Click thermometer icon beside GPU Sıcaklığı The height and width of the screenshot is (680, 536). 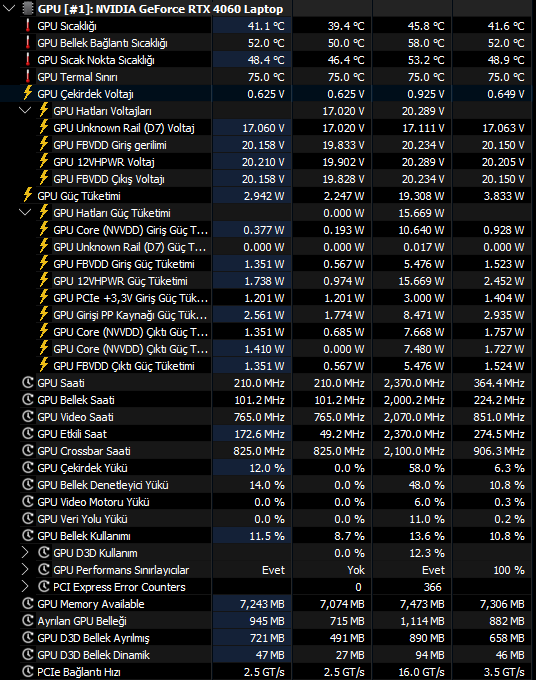(28, 26)
